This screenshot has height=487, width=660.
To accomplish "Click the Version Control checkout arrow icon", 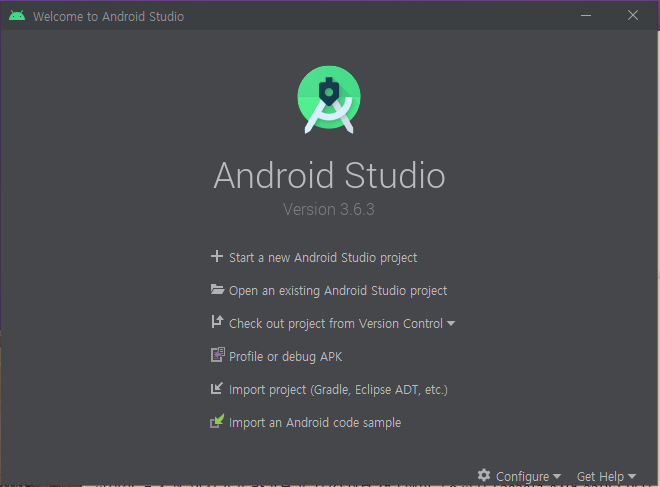I will tap(217, 322).
